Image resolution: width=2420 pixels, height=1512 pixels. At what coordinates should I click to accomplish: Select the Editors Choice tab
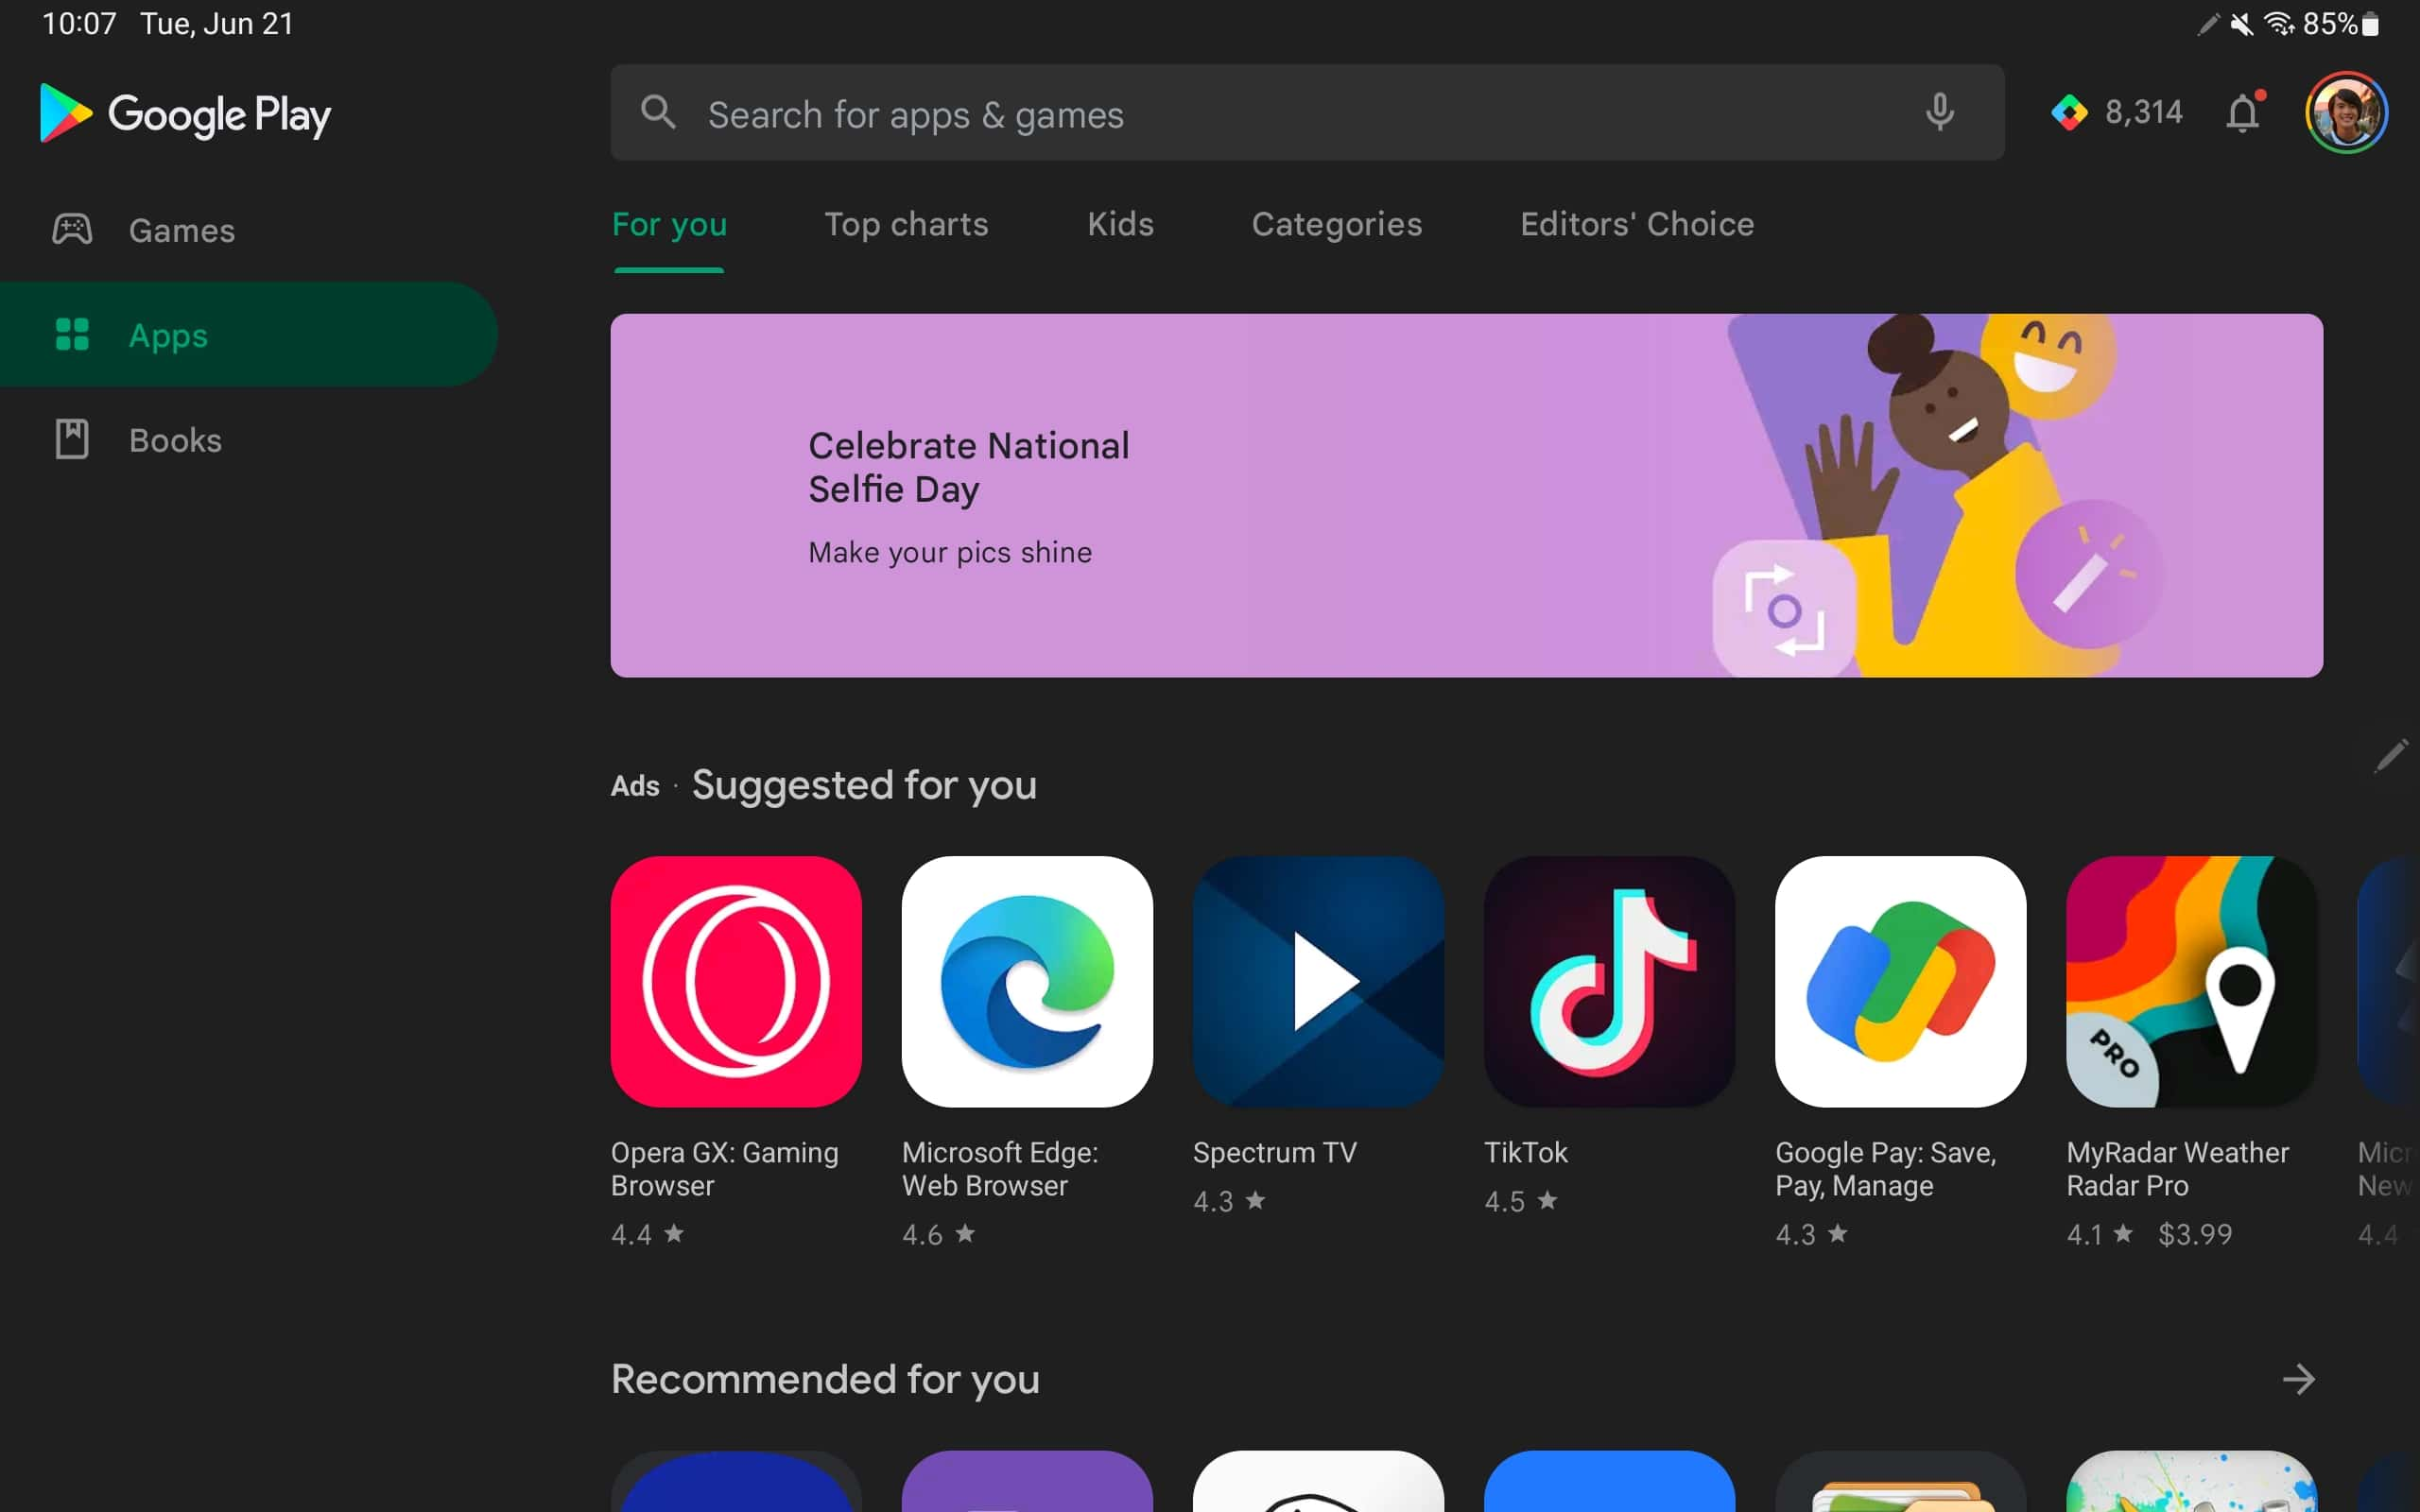click(x=1636, y=223)
